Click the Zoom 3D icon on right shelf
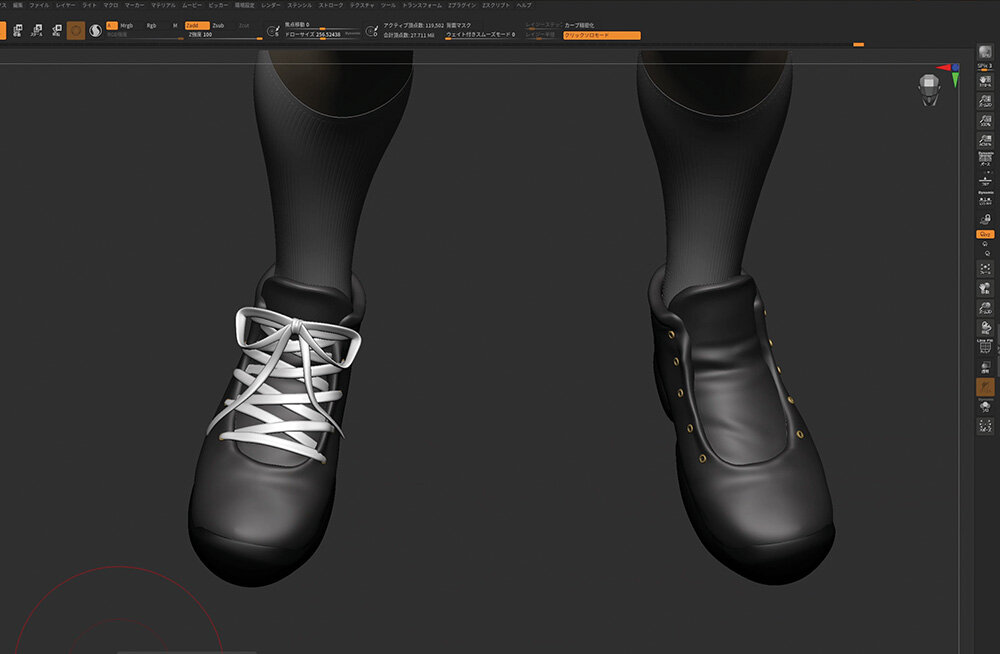The height and width of the screenshot is (654, 1000). (x=985, y=308)
